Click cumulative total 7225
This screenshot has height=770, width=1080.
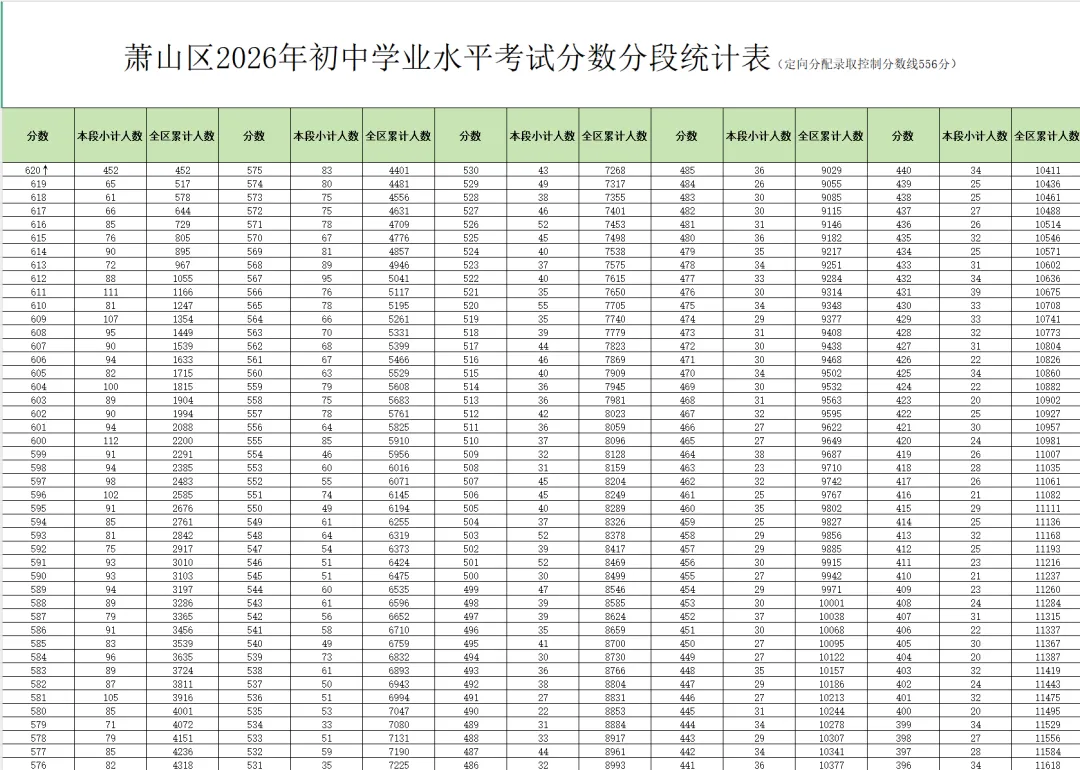399,764
